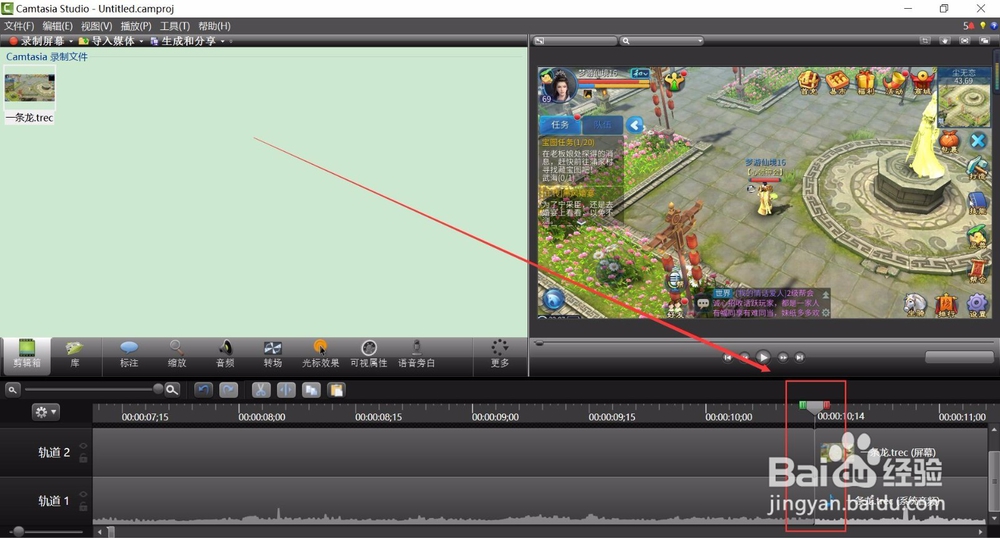This screenshot has height=538, width=1000.
Task: Click the green selection start handle
Action: (x=803, y=405)
